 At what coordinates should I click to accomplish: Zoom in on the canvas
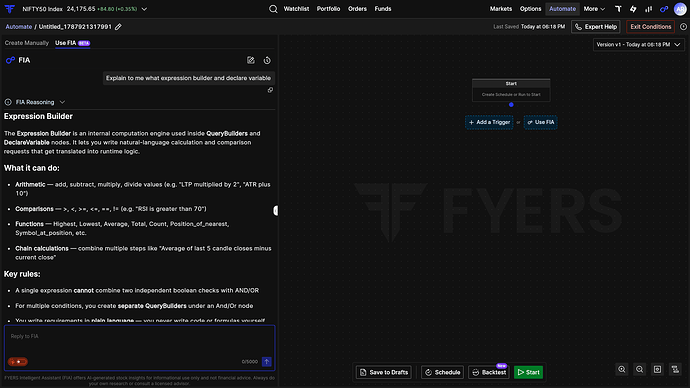(x=622, y=370)
